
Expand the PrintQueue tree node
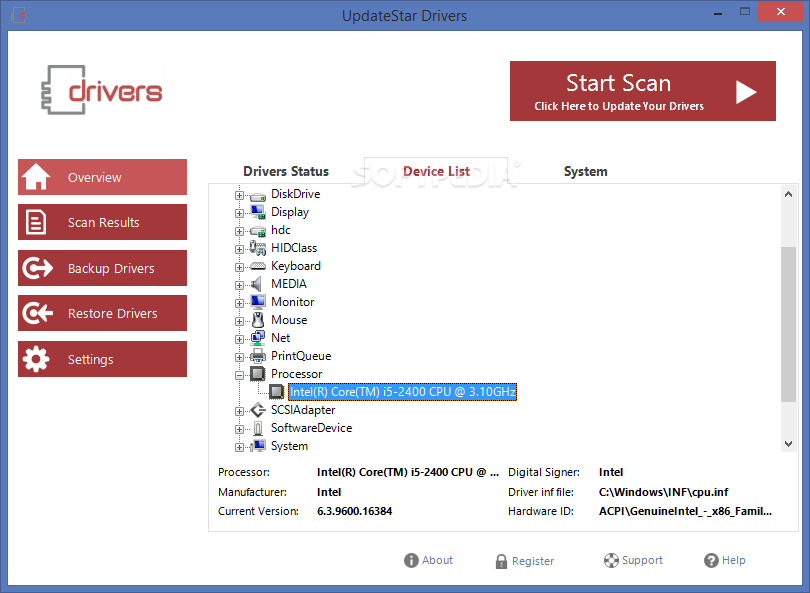[239, 357]
